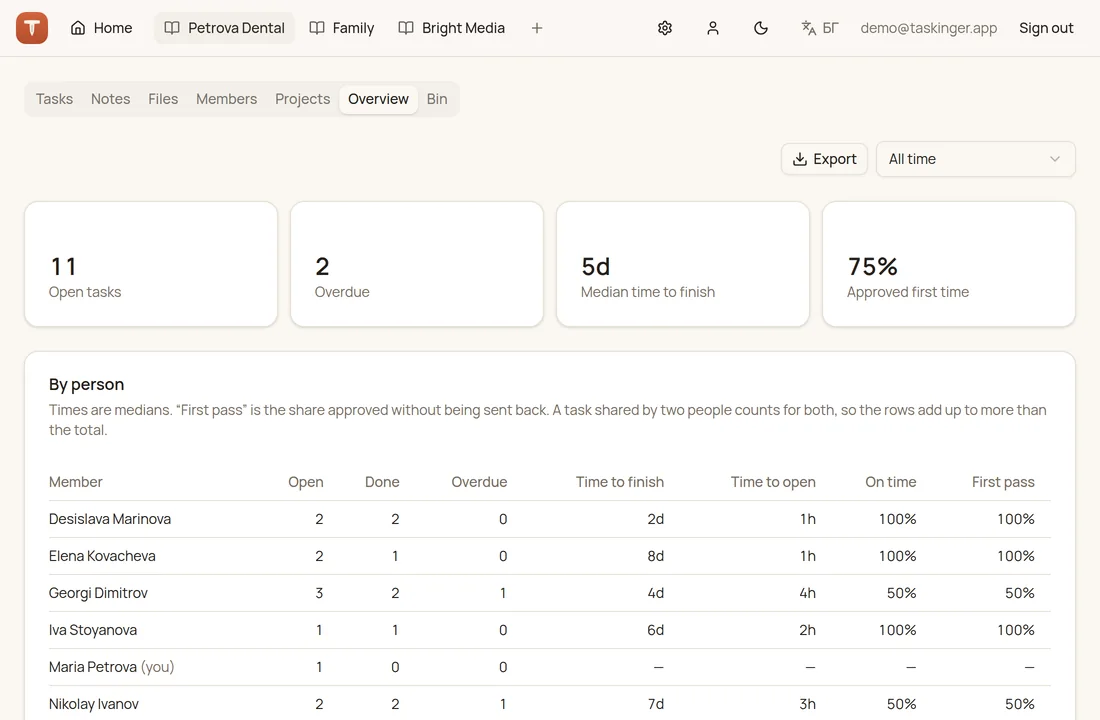Screen dimensions: 1100x720
Task: Select Georgi Dimitrov row name
Action: point(98,594)
